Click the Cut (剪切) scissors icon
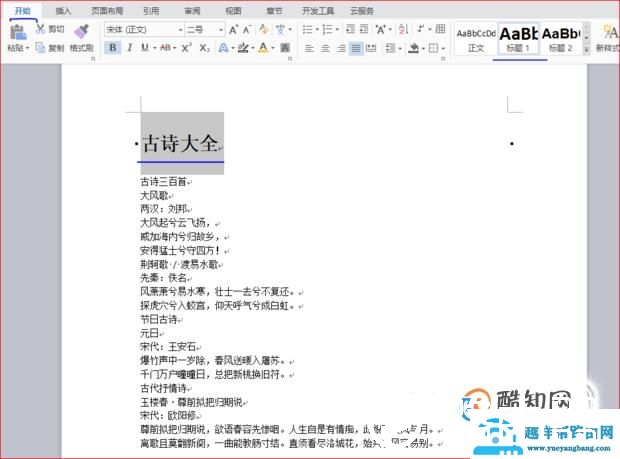This screenshot has width=620, height=459. pos(40,29)
